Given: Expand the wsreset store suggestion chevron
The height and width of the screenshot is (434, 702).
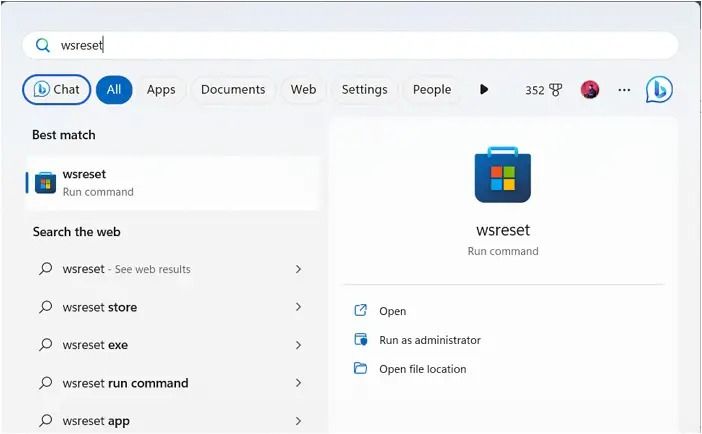Looking at the screenshot, I should (x=298, y=307).
